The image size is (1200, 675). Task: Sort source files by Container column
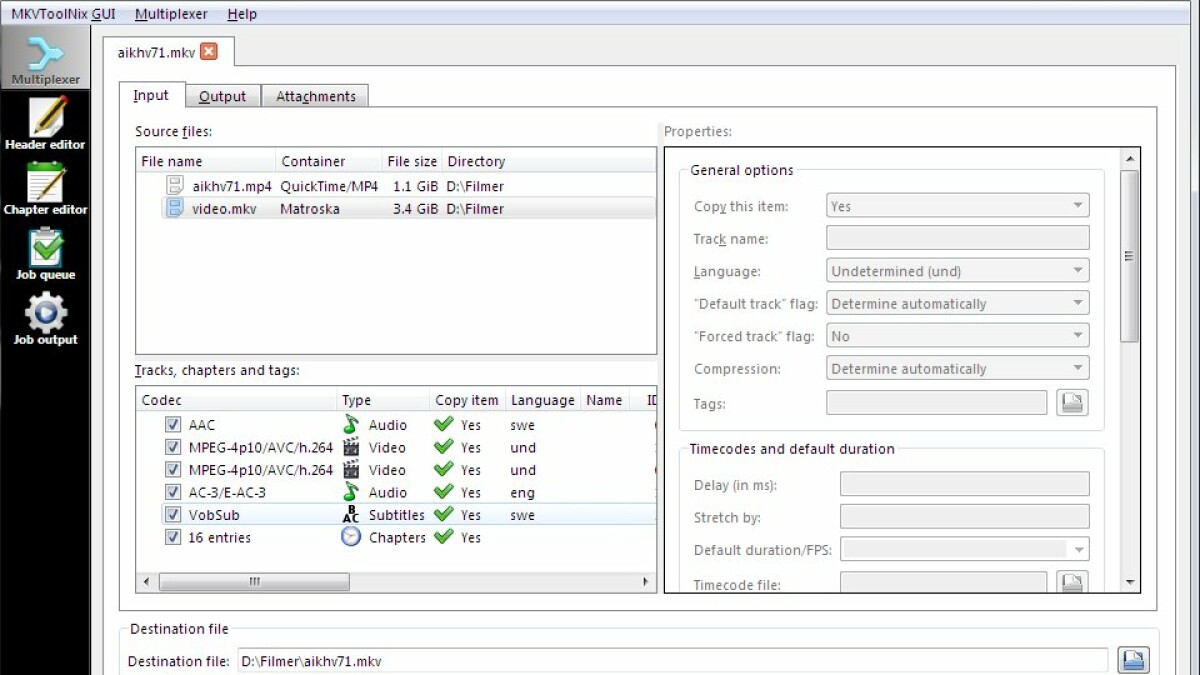click(329, 161)
